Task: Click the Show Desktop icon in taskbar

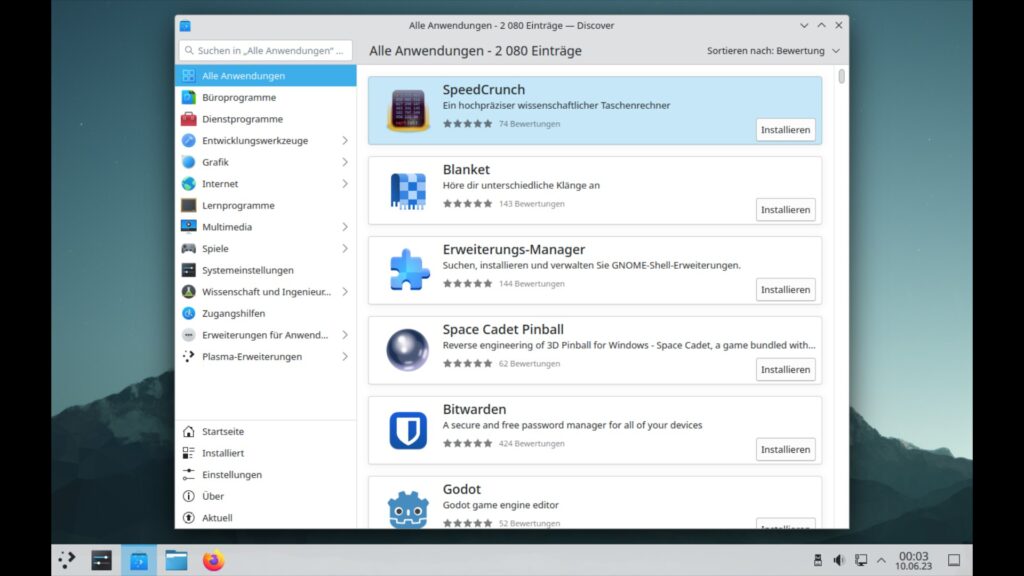Action: coord(954,560)
